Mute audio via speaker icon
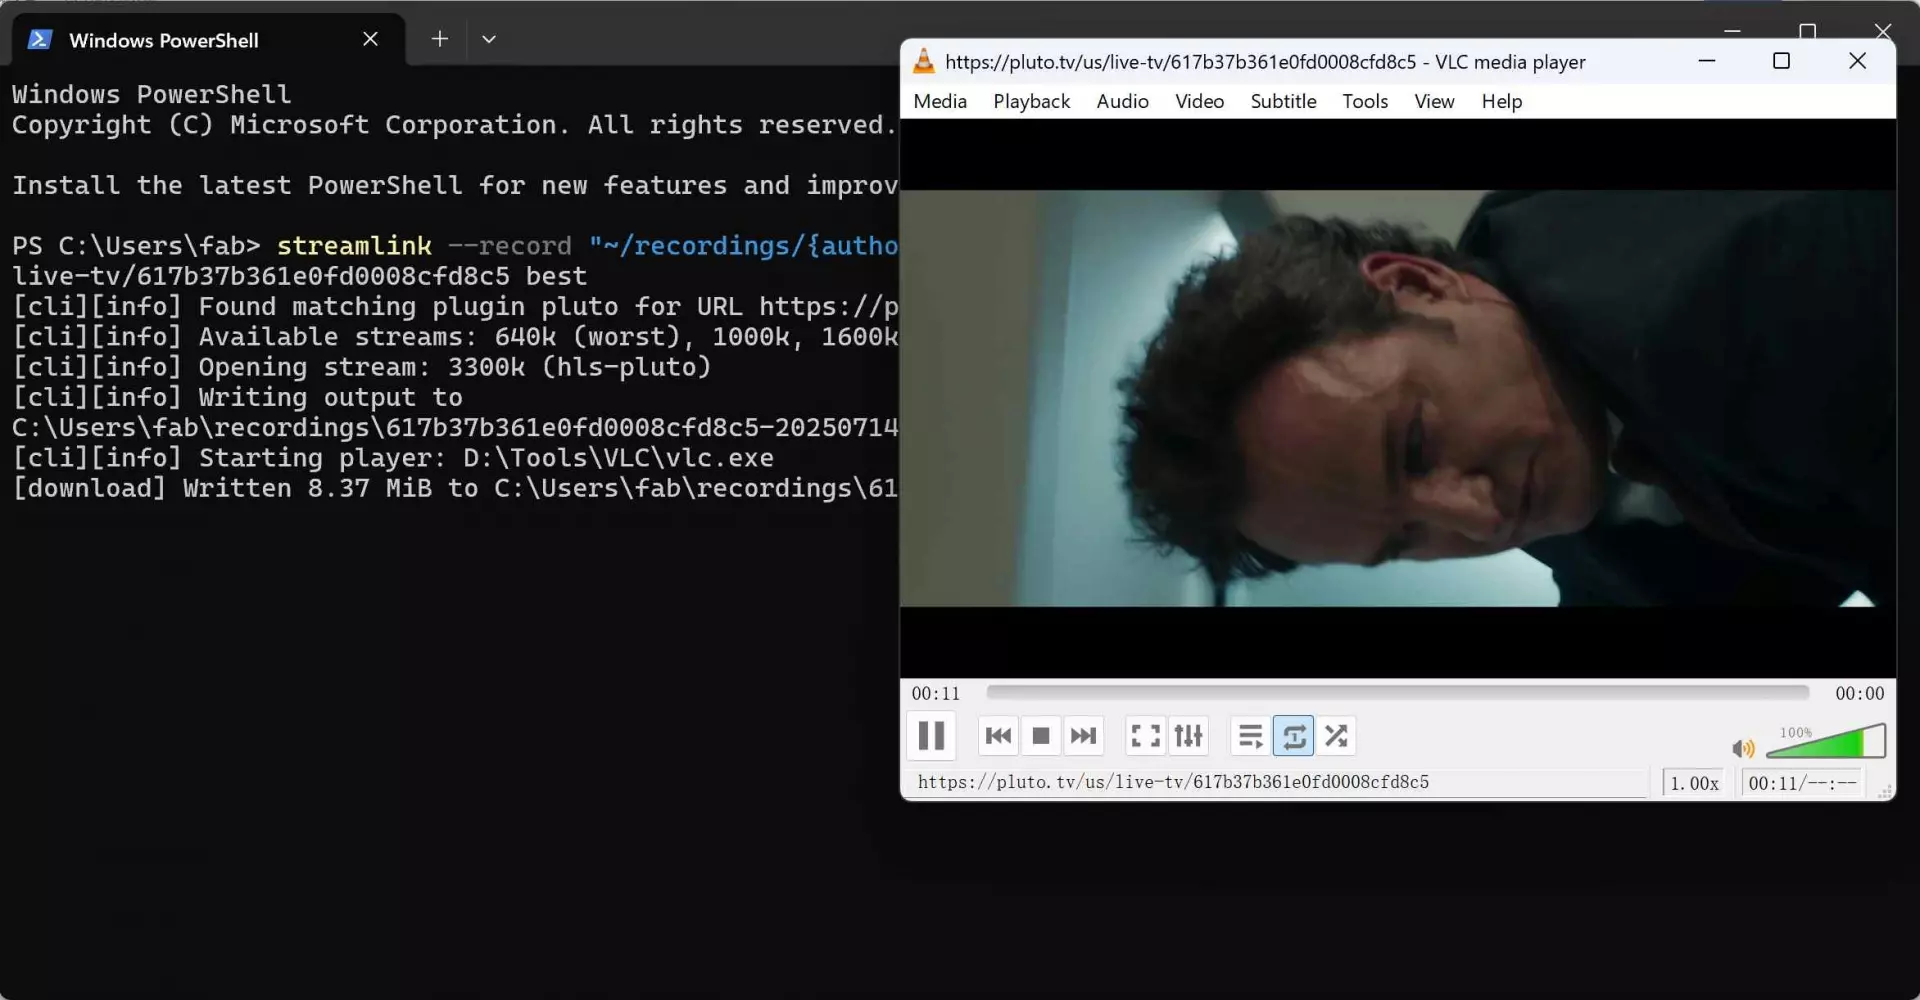Image resolution: width=1920 pixels, height=1000 pixels. 1743,748
